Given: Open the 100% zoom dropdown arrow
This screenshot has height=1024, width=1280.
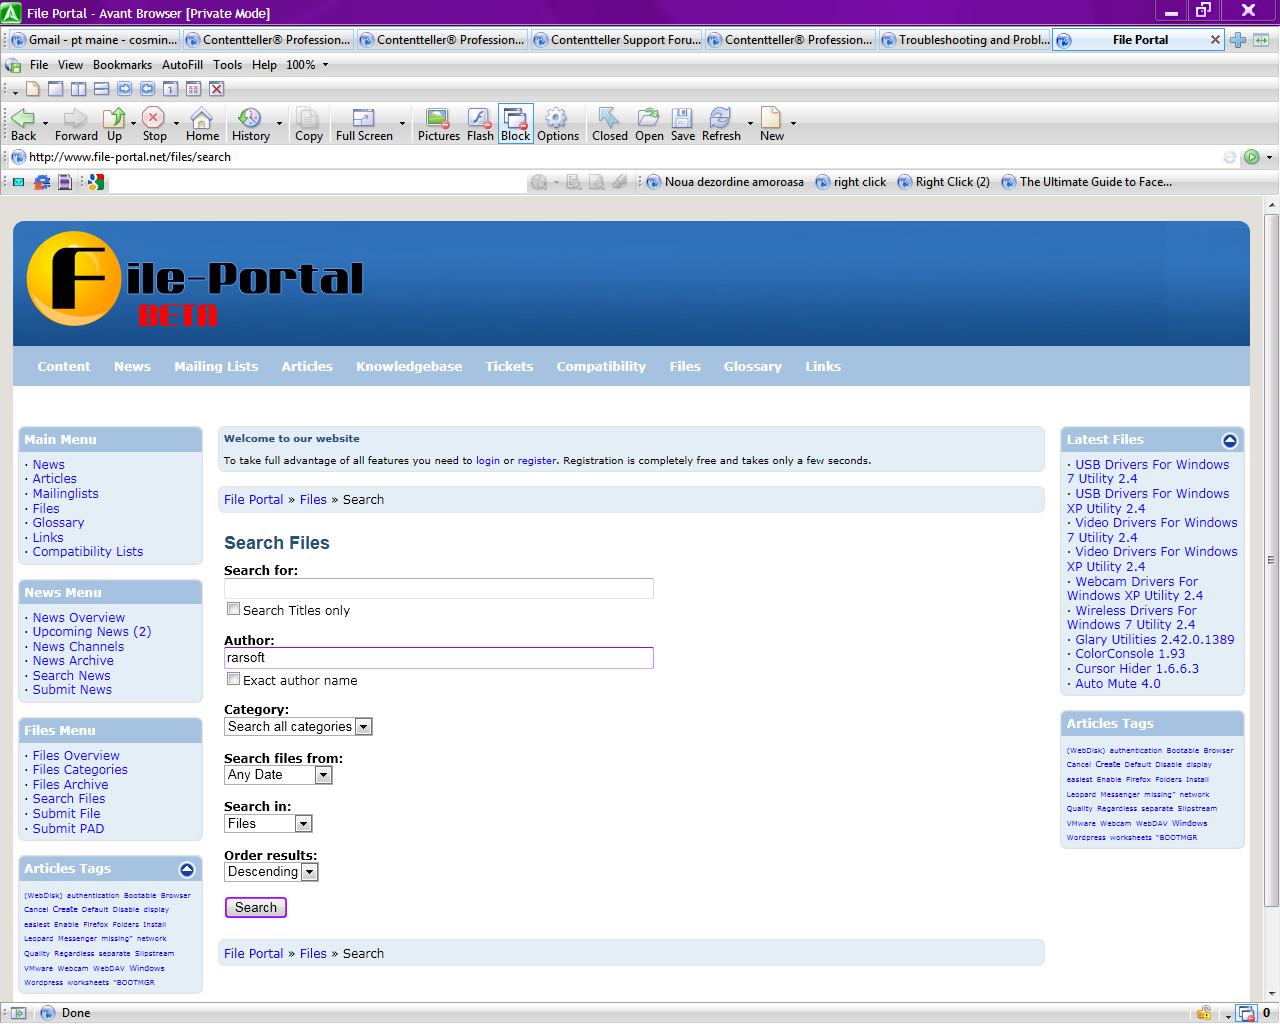Looking at the screenshot, I should (325, 65).
